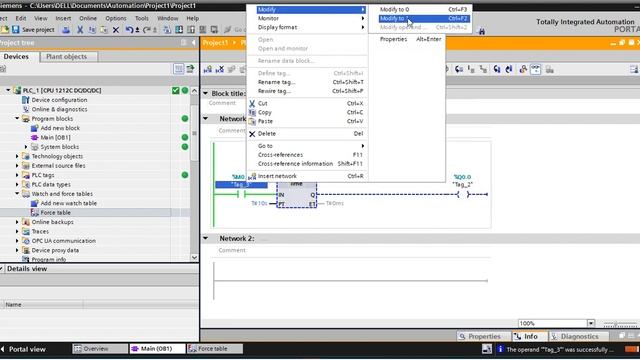Screen dimensions: 640x360
Task: Collapse Watch and force tables node
Action: [17, 193]
